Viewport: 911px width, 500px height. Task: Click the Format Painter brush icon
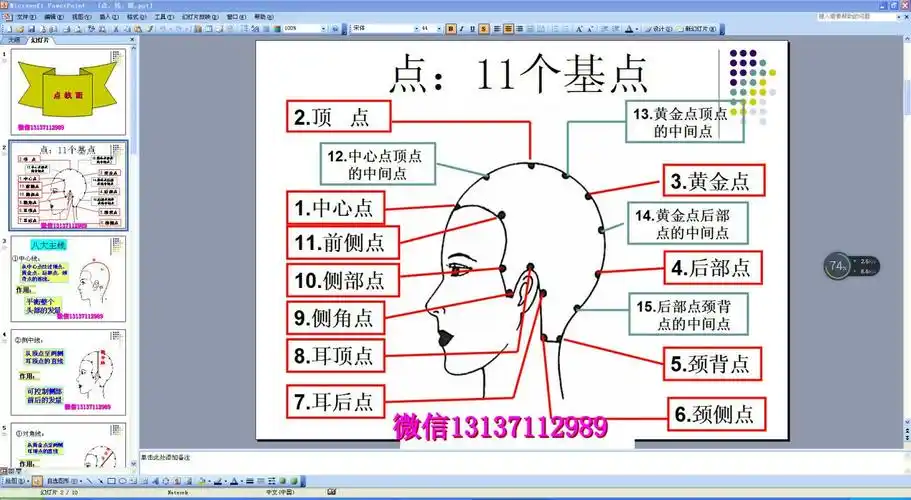pos(150,28)
